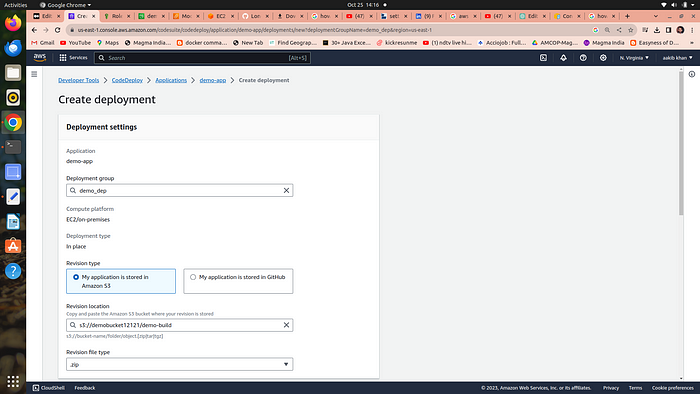Open the Revision file type dropdown

pyautogui.click(x=179, y=364)
